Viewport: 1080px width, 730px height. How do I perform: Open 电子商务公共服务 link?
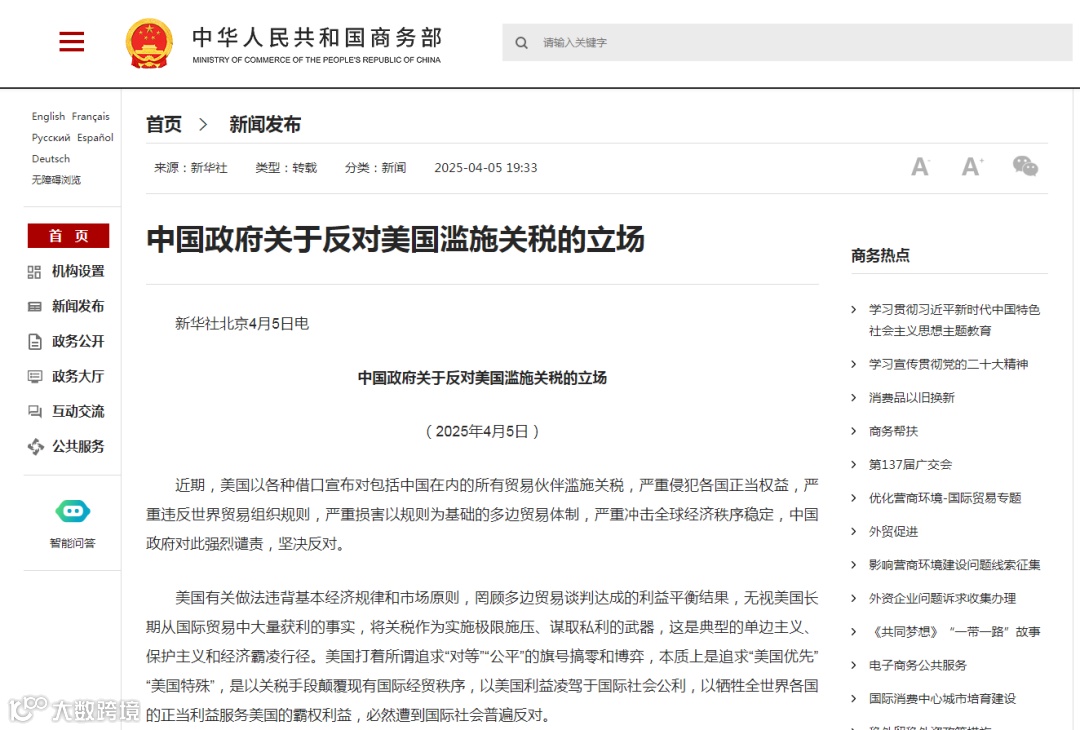tap(917, 665)
